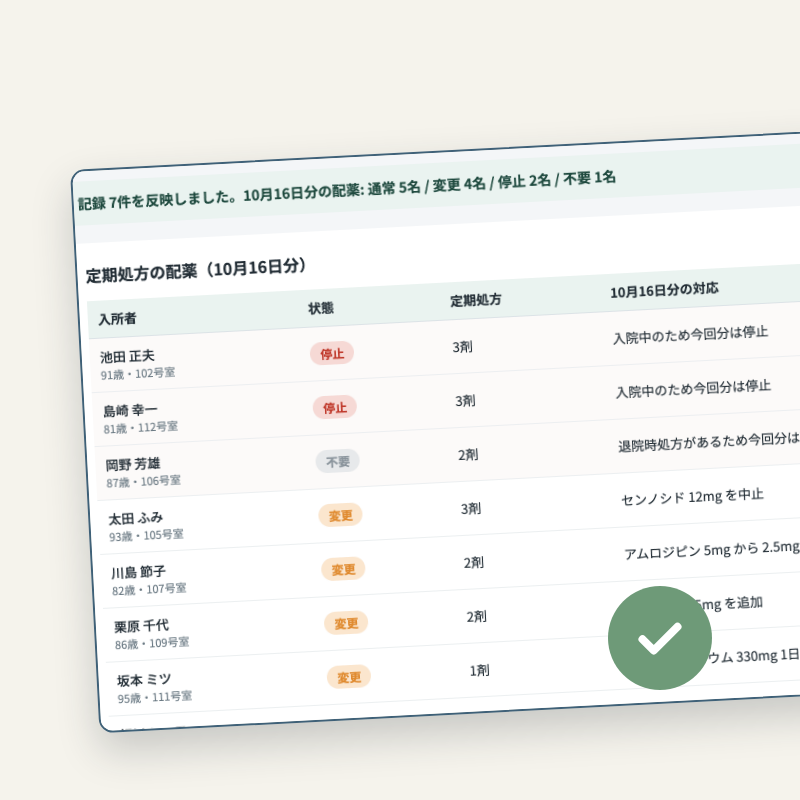Click 2剤 in 岡野 芳雄 row
The image size is (800, 800).
pos(468,455)
